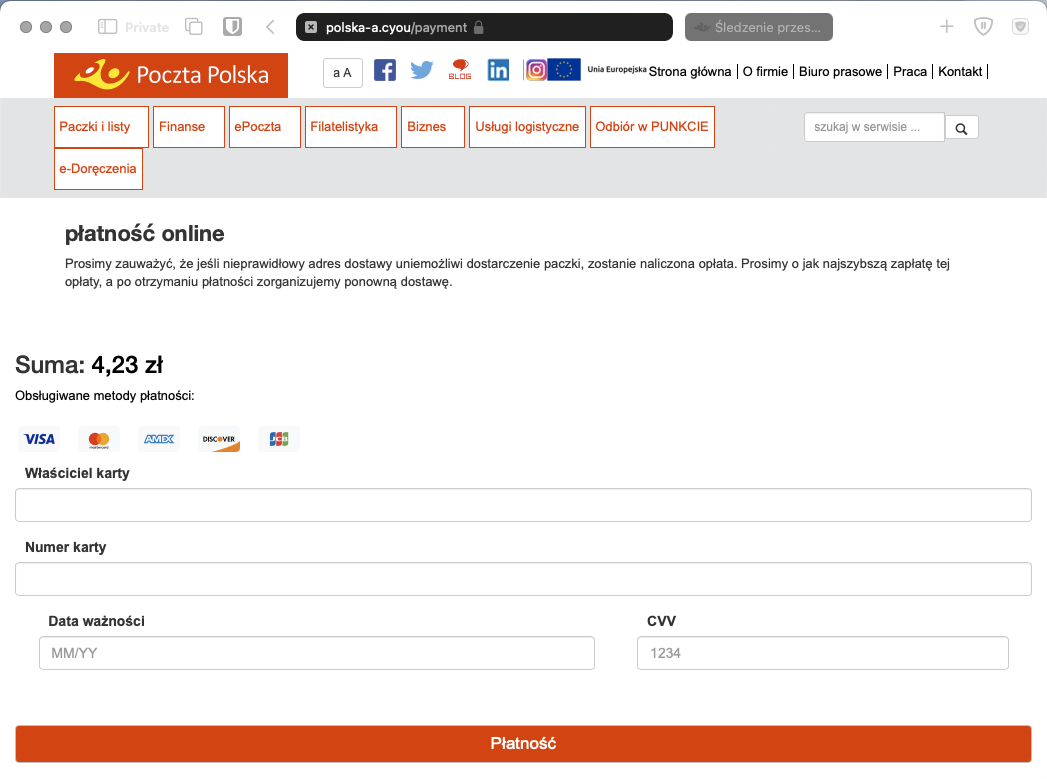Toggle font size with aA button

click(x=343, y=73)
